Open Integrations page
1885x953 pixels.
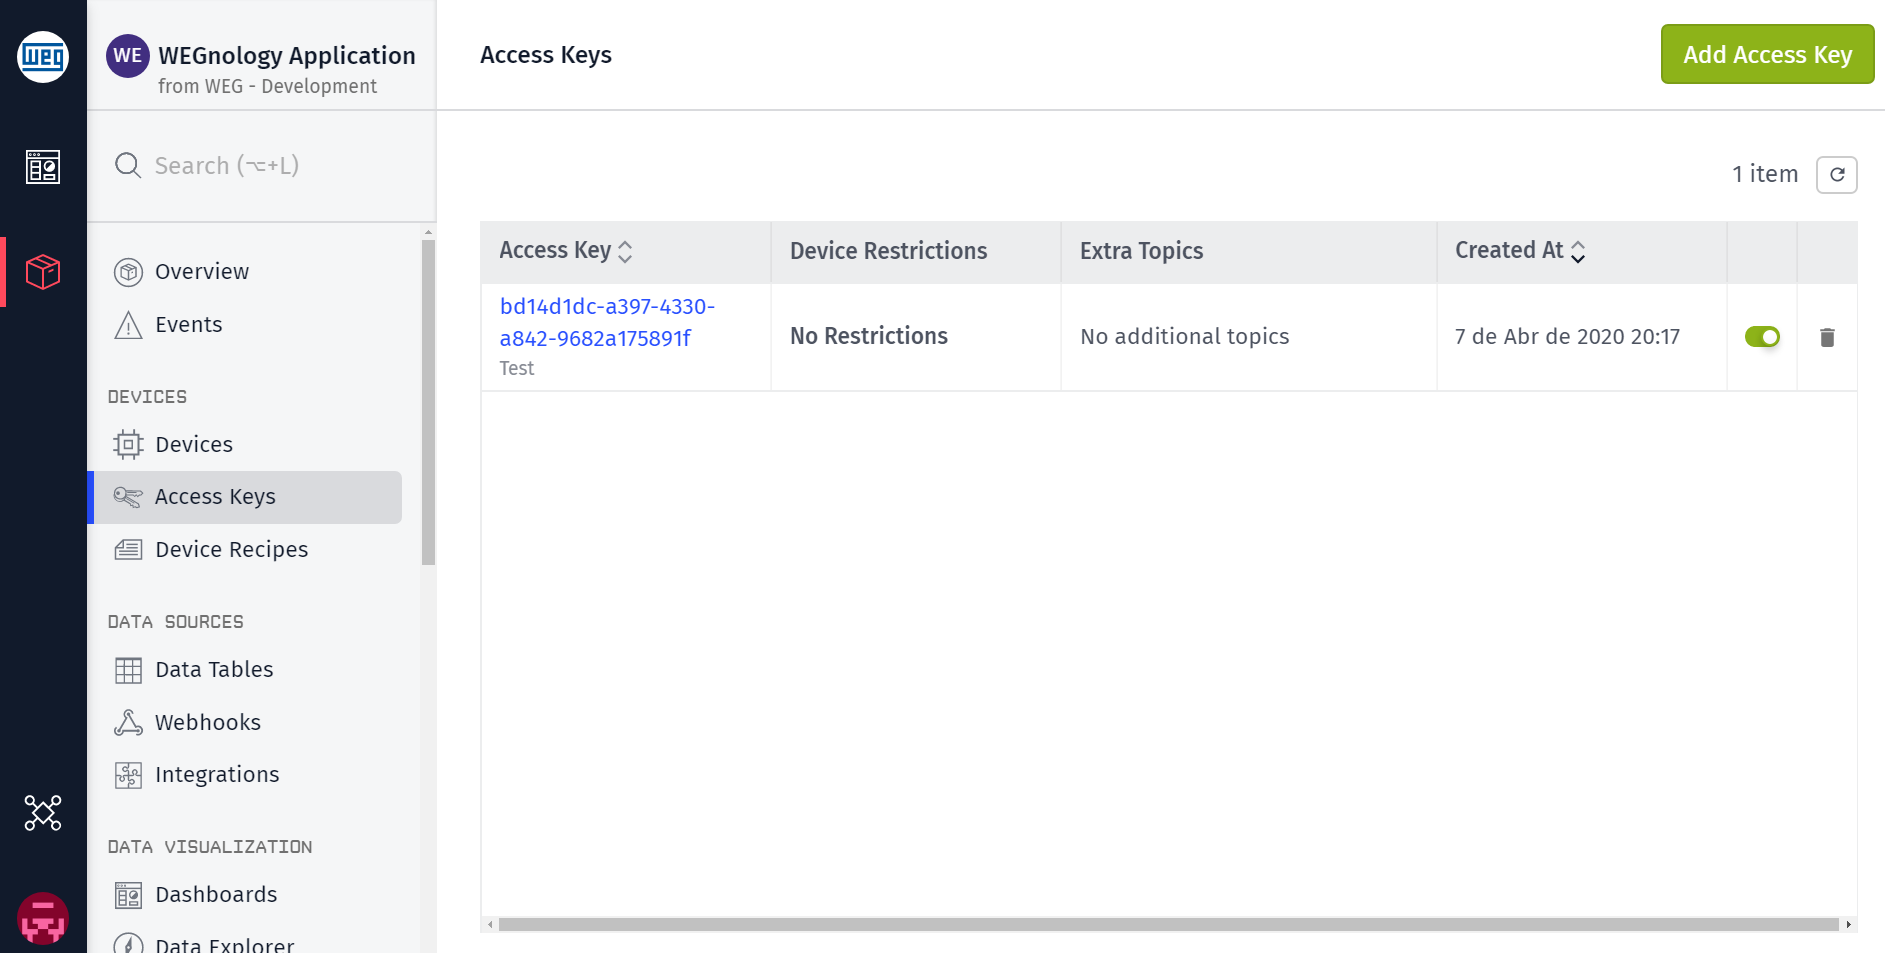point(217,775)
